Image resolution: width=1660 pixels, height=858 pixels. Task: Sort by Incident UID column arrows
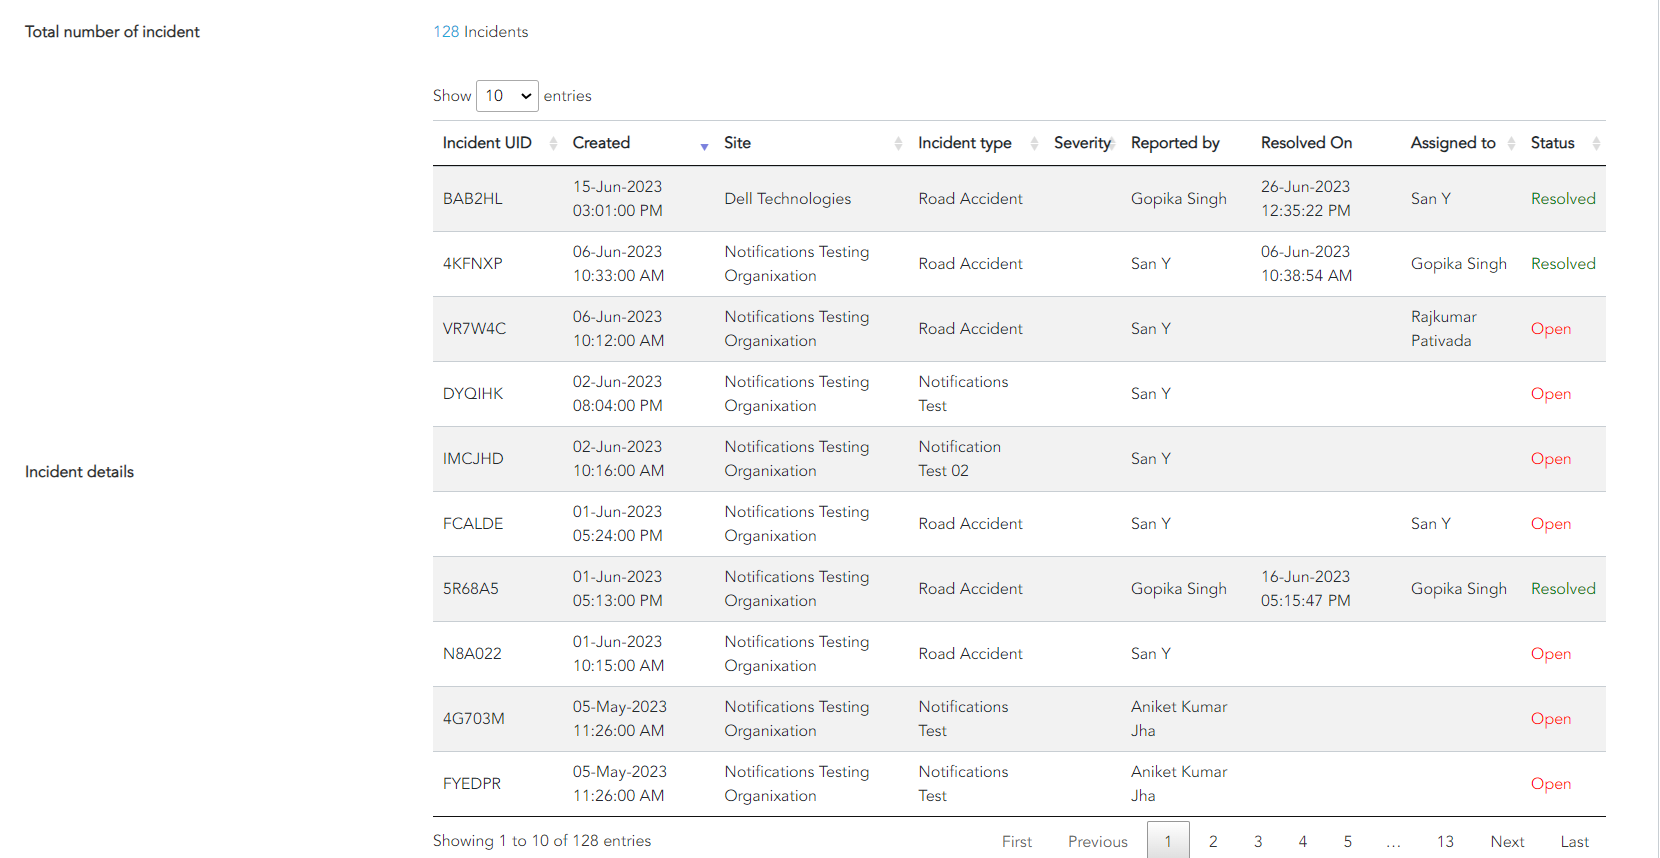553,144
